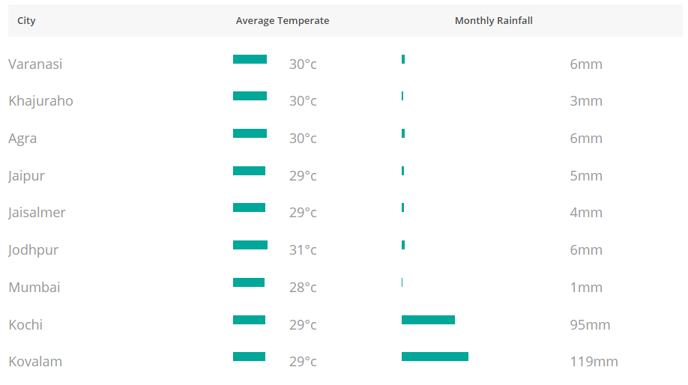This screenshot has width=688, height=385.
Task: Select the Jaipur city name
Action: (26, 176)
